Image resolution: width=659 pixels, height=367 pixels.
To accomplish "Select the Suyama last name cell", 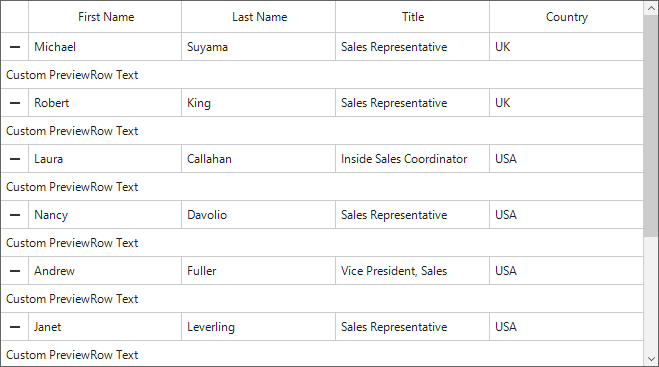I will pyautogui.click(x=258, y=47).
